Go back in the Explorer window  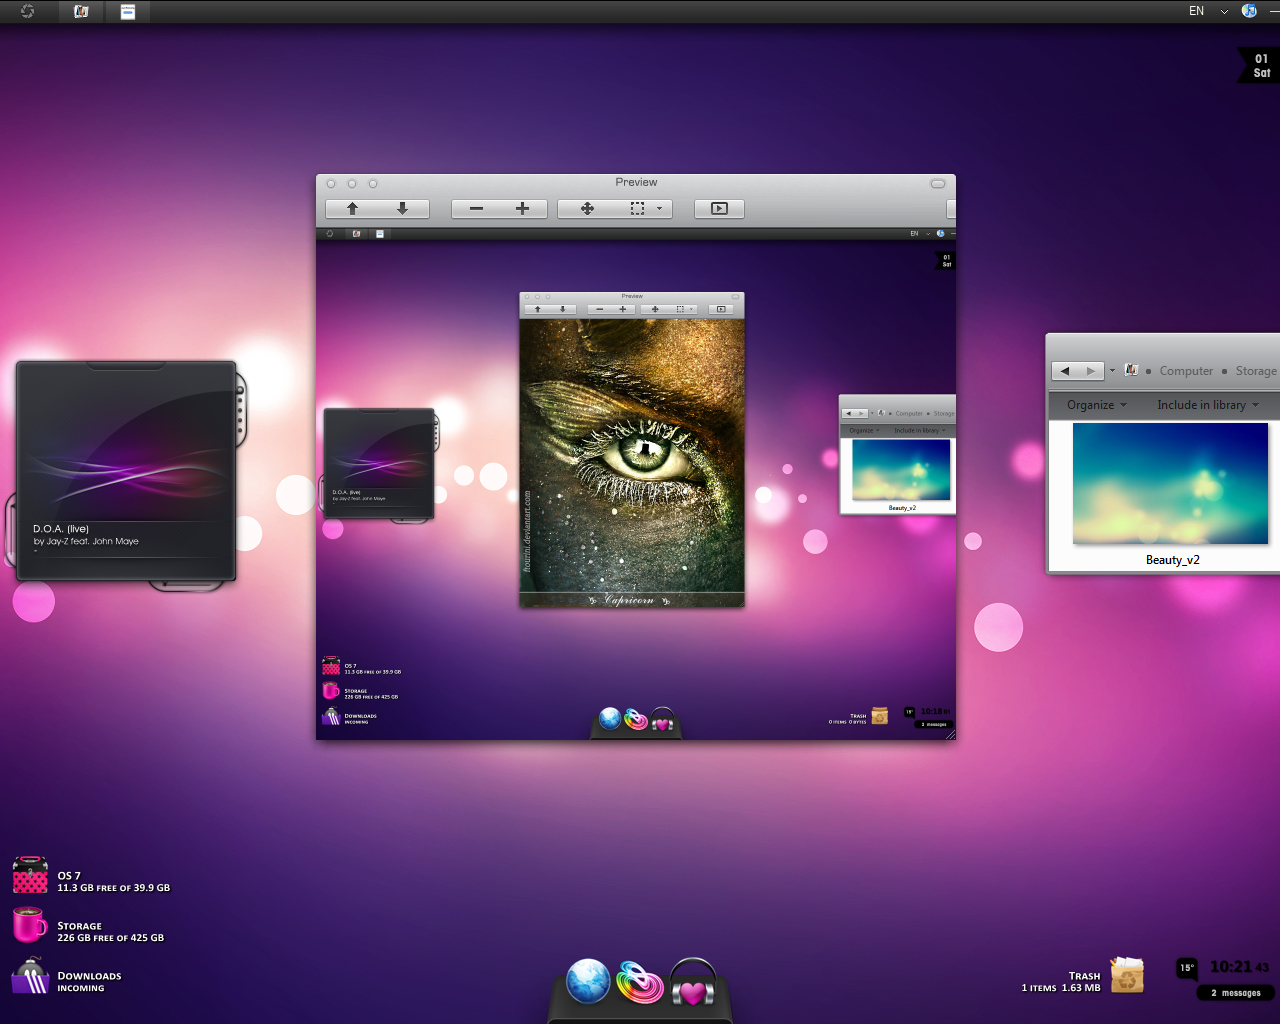(x=1065, y=370)
